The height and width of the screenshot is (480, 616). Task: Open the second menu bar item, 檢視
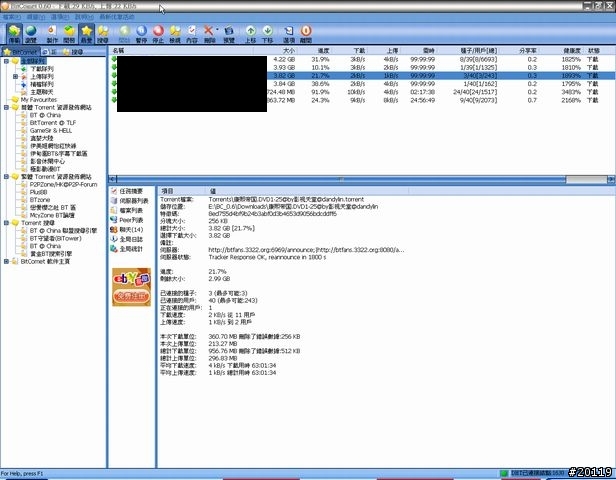click(36, 17)
